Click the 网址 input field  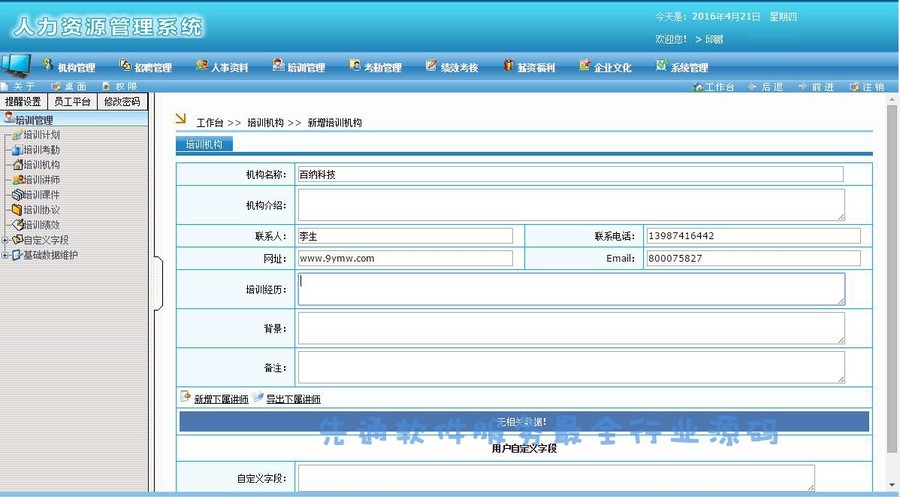tap(405, 258)
